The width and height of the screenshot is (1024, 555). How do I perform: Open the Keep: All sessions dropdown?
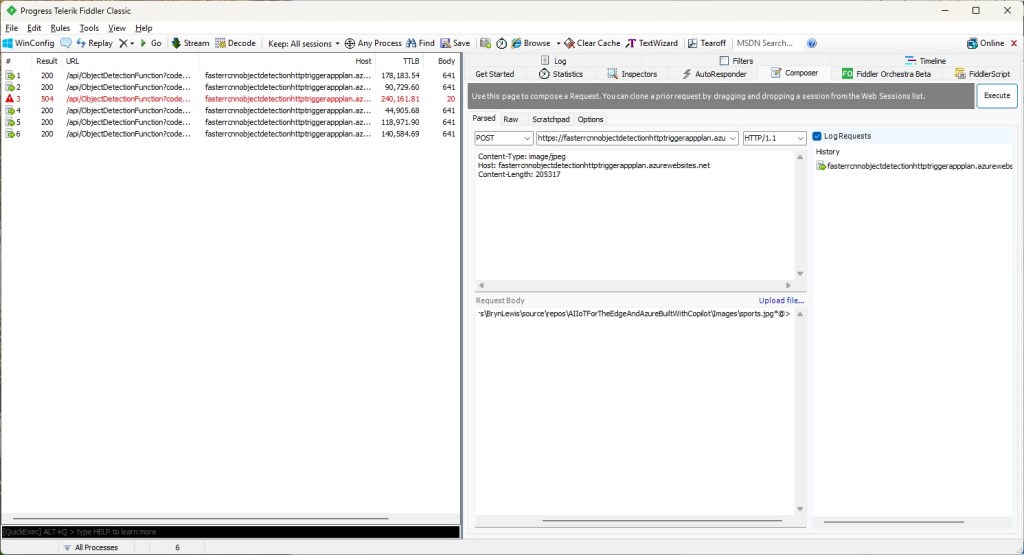(x=304, y=43)
